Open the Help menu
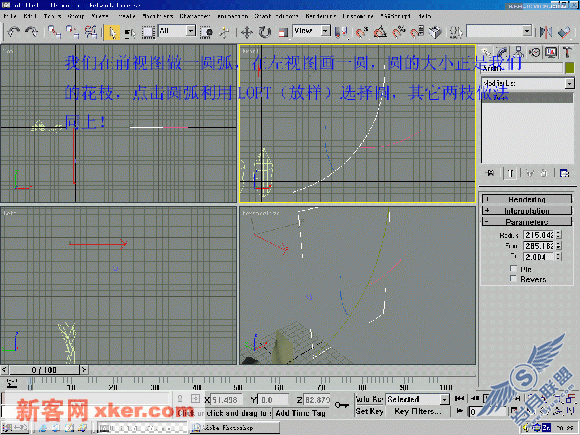Screen dimensions: 580x435 coord(425,16)
